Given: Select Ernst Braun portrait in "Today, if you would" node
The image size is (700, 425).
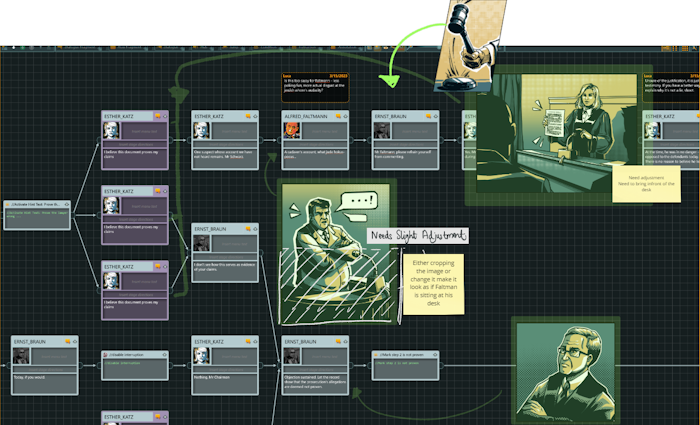Looking at the screenshot, I should pyautogui.click(x=20, y=357).
